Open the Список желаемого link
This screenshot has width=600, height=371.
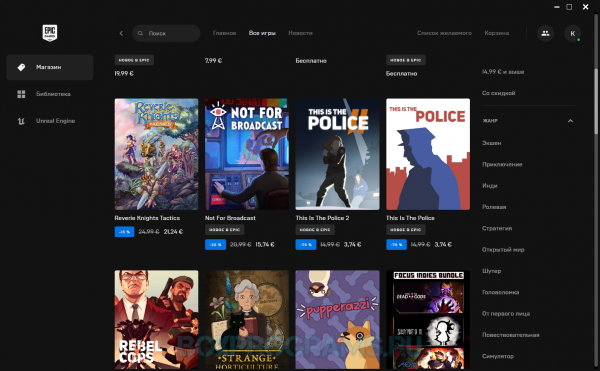point(444,33)
